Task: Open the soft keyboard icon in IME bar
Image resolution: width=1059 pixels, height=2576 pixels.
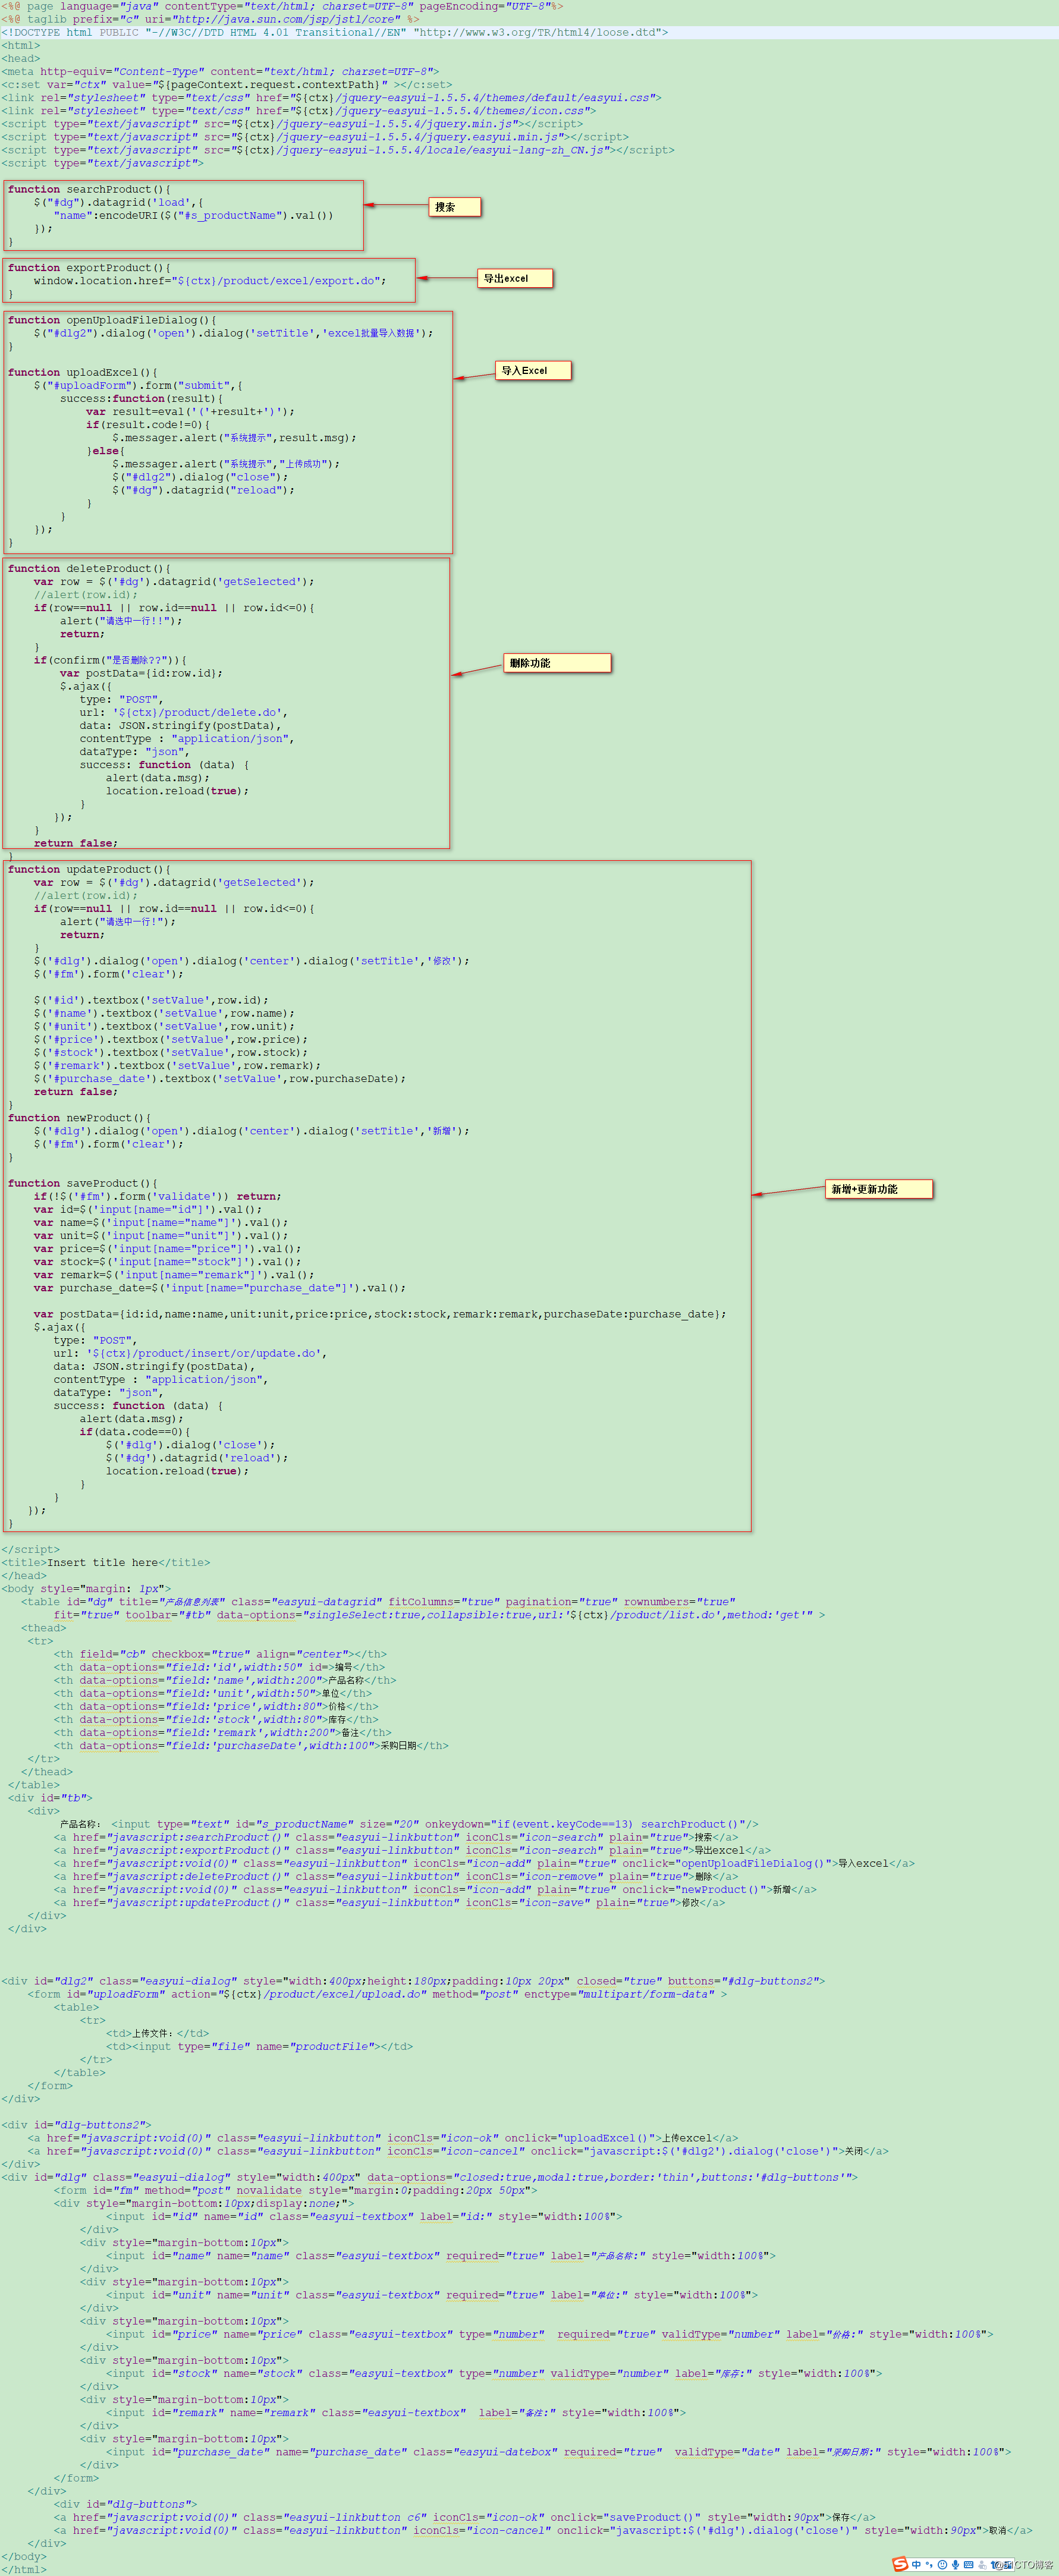Action: click(968, 2565)
